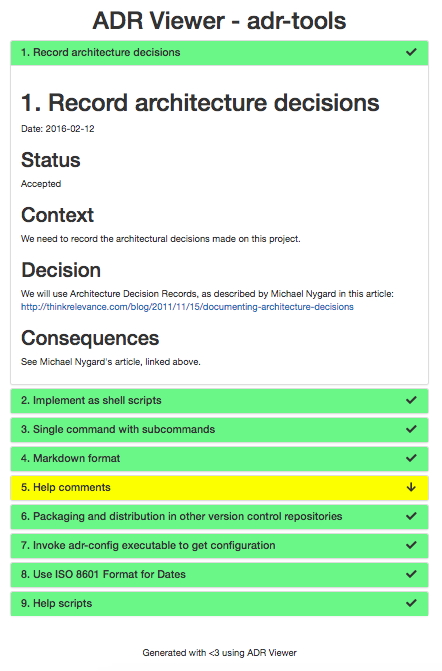
Task: Click checkmark icon on Help scripts row
Action: [x=411, y=603]
